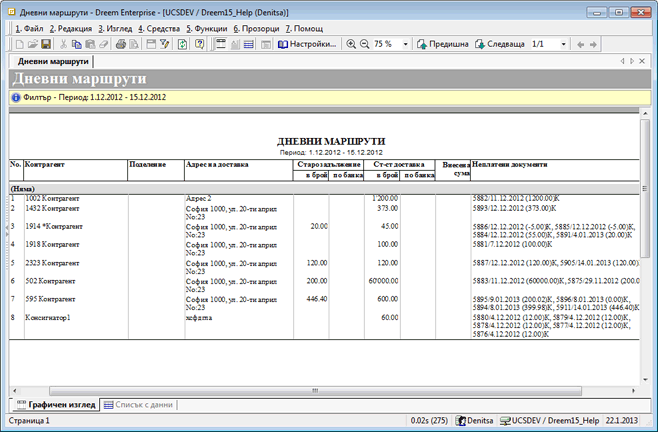Image resolution: width=658 pixels, height=432 pixels.
Task: Click the Cut scissors icon
Action: point(63,44)
